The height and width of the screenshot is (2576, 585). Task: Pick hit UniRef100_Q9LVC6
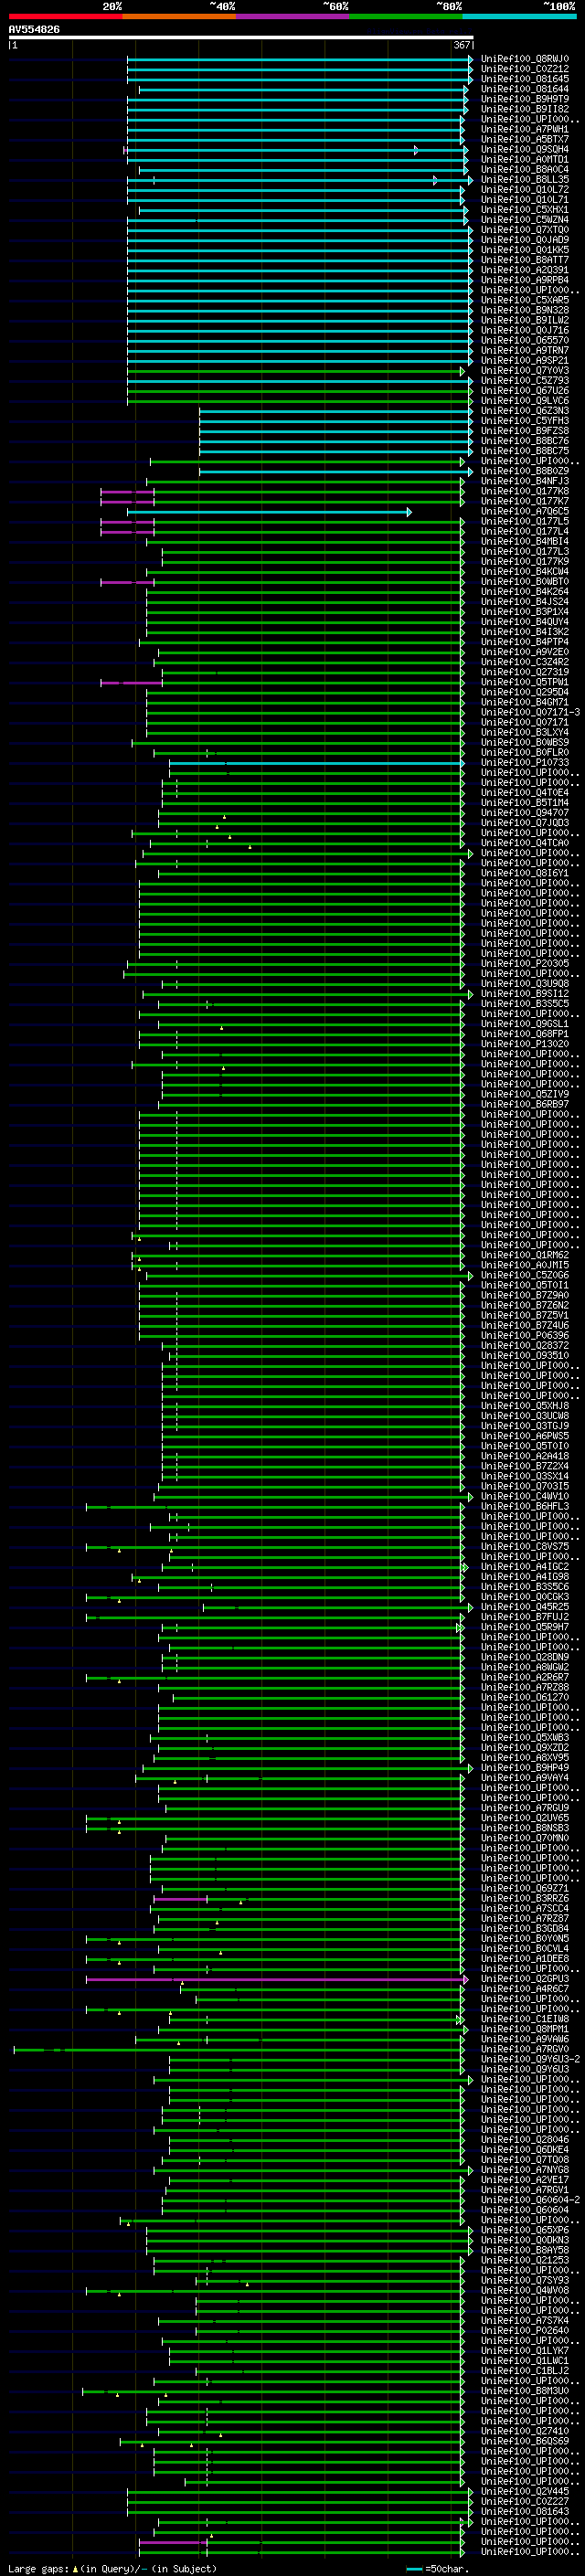click(524, 401)
